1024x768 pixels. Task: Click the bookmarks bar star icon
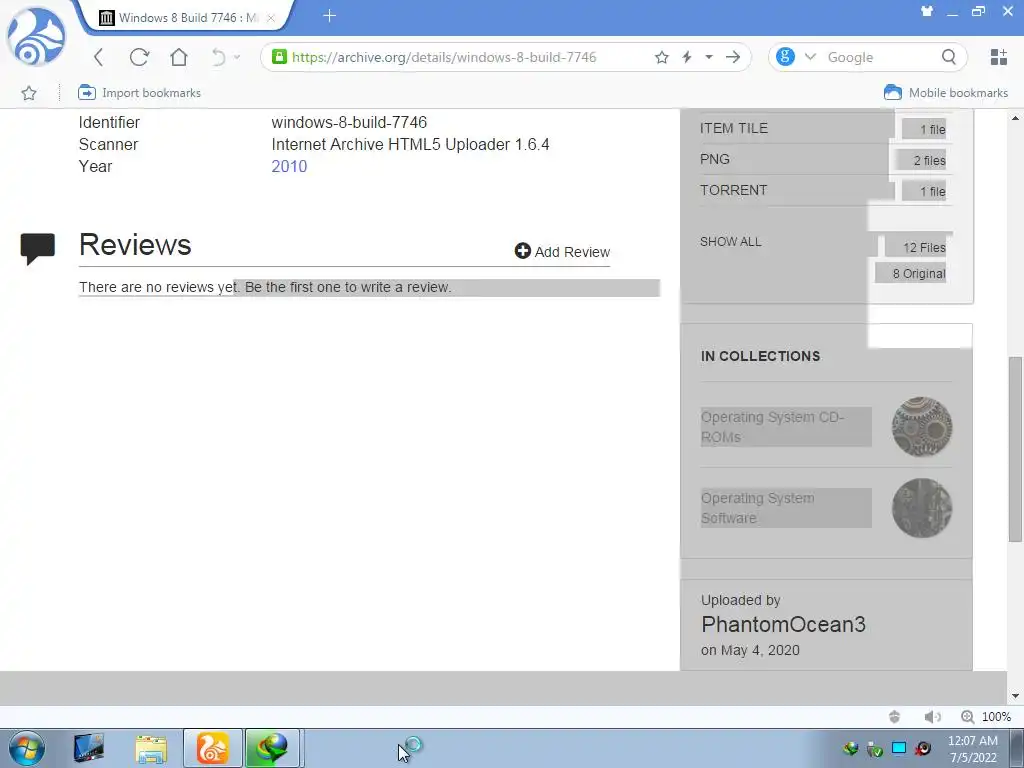(29, 93)
